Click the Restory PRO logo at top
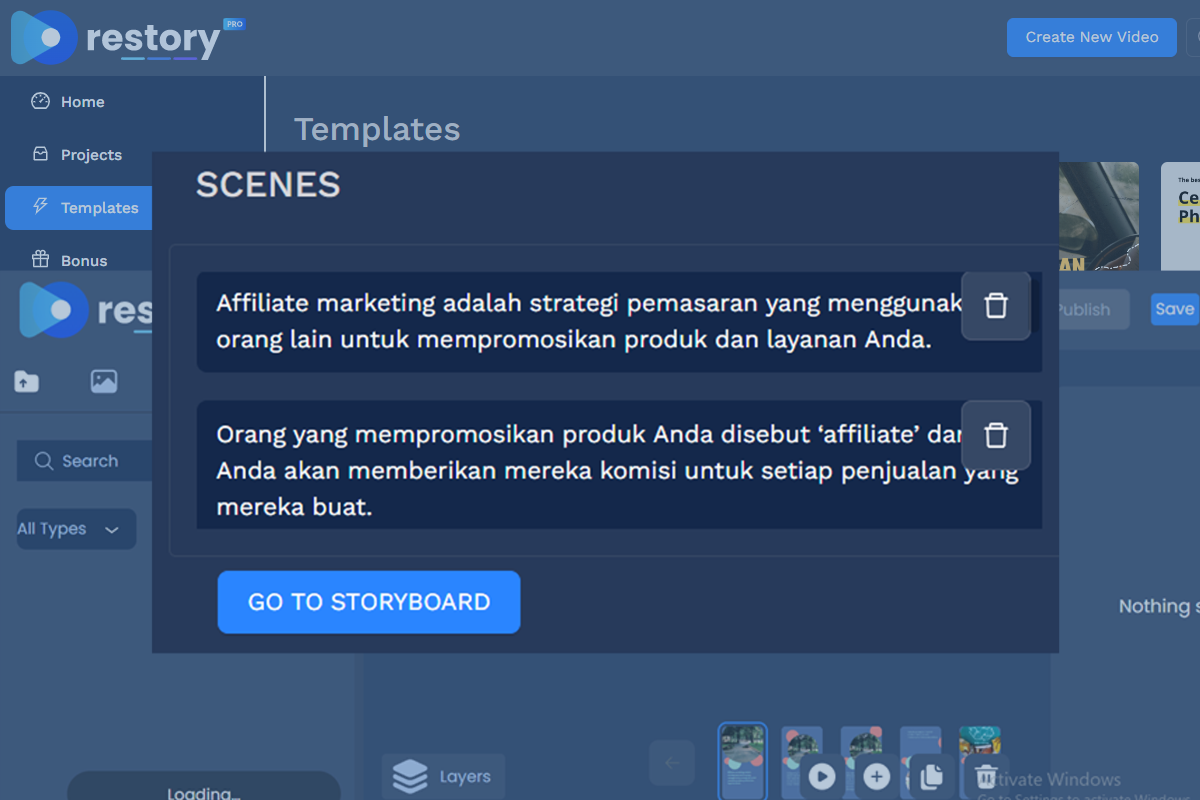Viewport: 1200px width, 800px height. 128,38
